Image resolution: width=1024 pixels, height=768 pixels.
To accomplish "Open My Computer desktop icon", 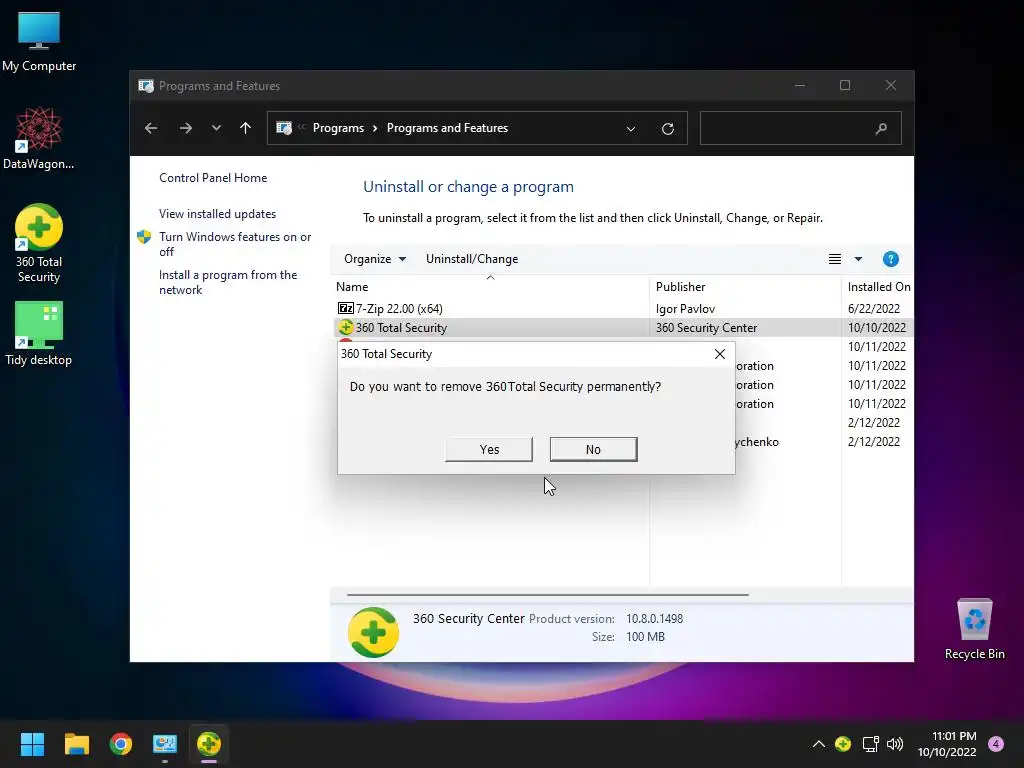I will tap(39, 42).
